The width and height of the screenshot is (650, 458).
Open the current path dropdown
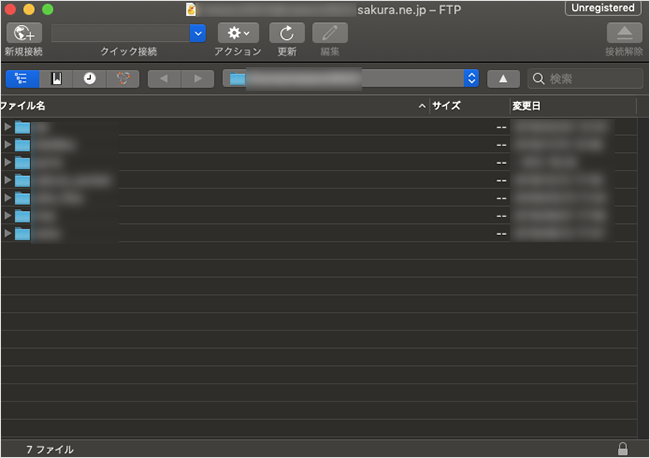471,78
